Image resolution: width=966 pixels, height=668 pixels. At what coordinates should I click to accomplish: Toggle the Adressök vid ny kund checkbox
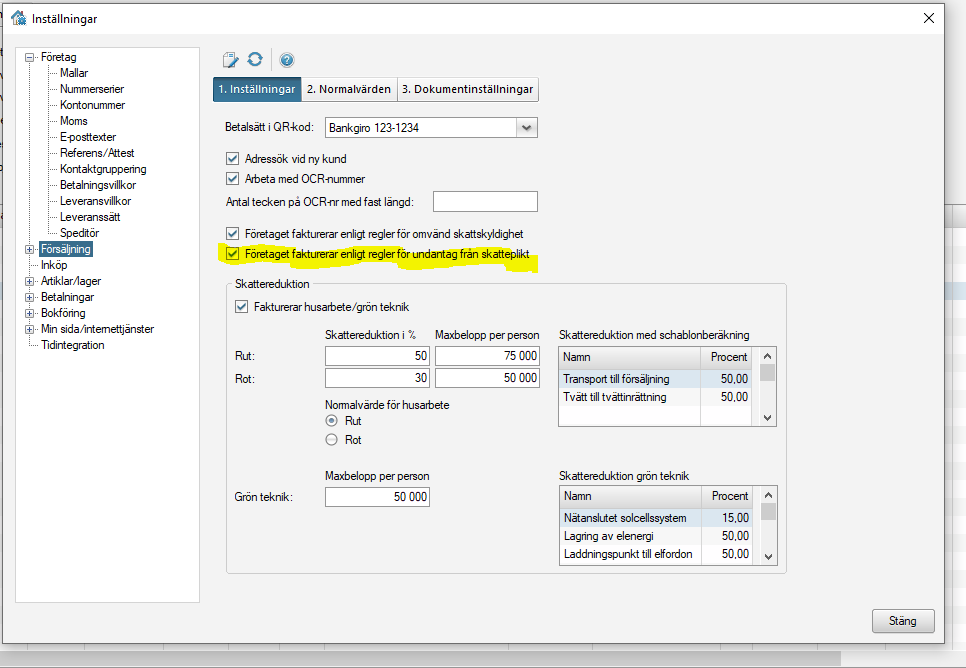point(233,159)
